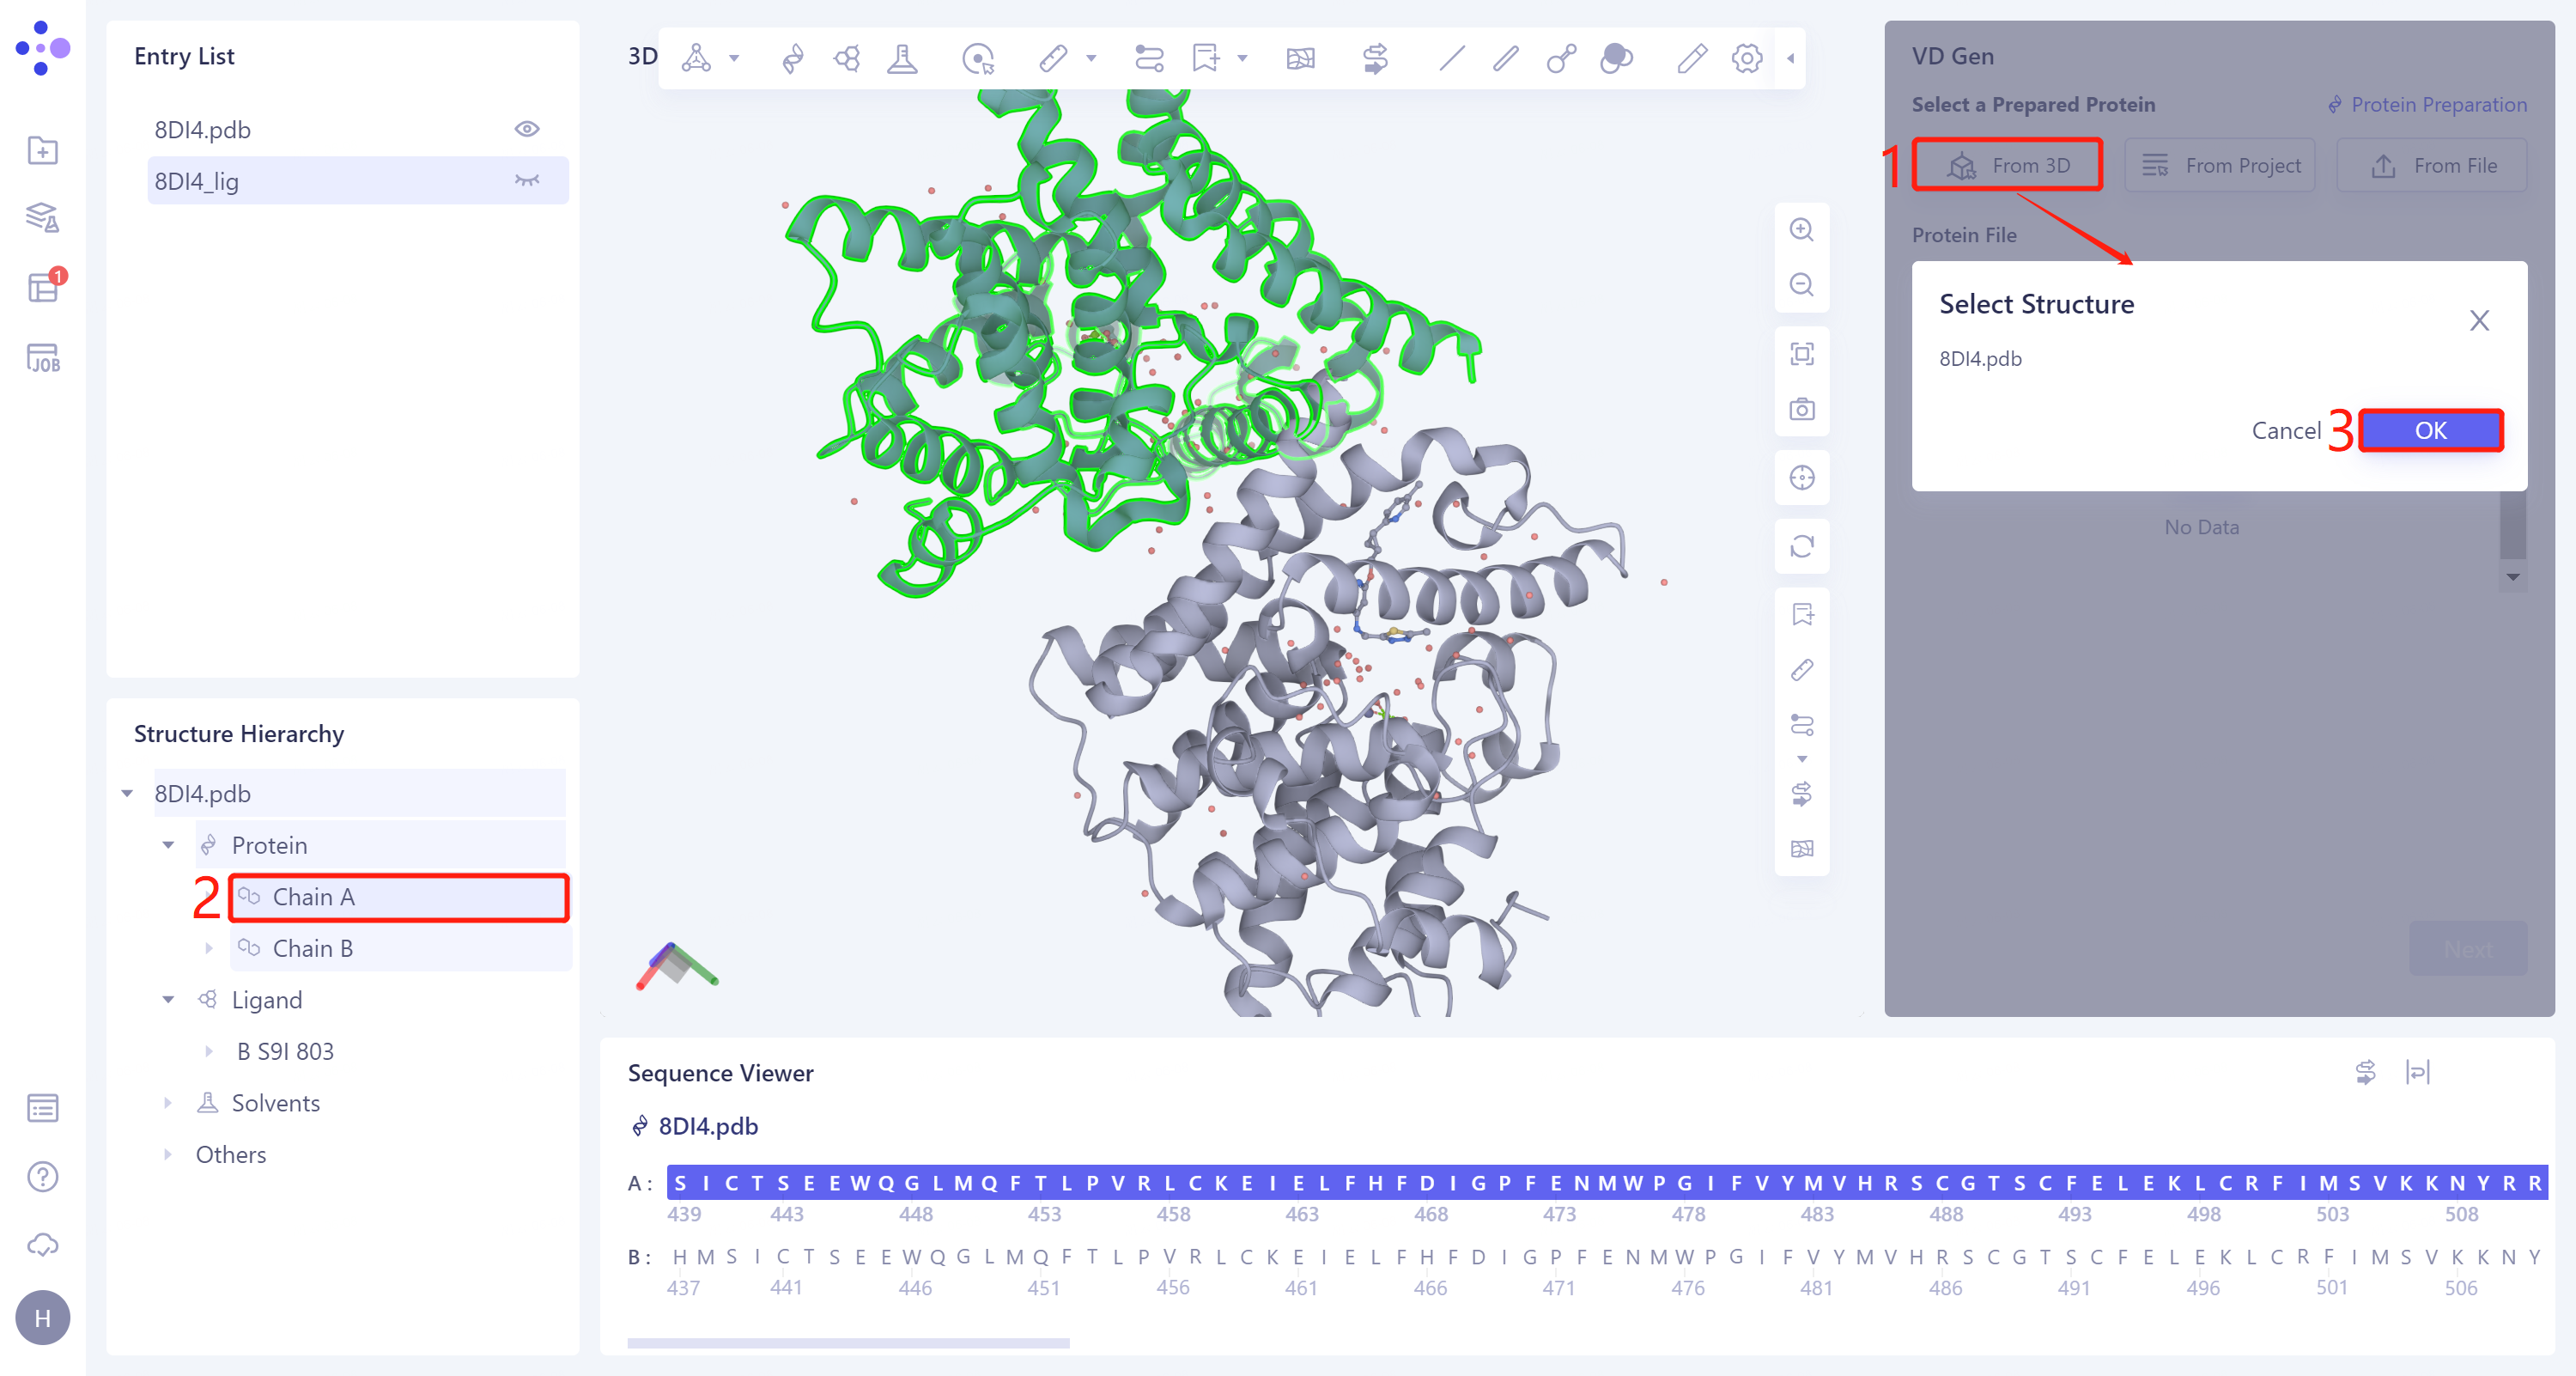The image size is (2576, 1376).
Task: Open the JOB panel in sidebar
Action: click(x=42, y=359)
